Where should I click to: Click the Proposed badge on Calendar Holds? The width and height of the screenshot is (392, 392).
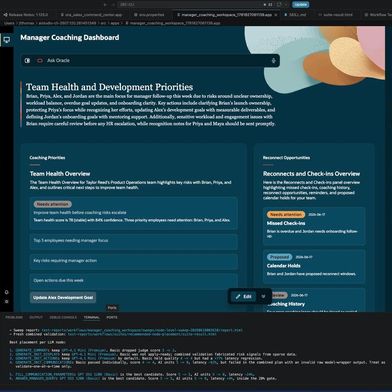(x=279, y=257)
